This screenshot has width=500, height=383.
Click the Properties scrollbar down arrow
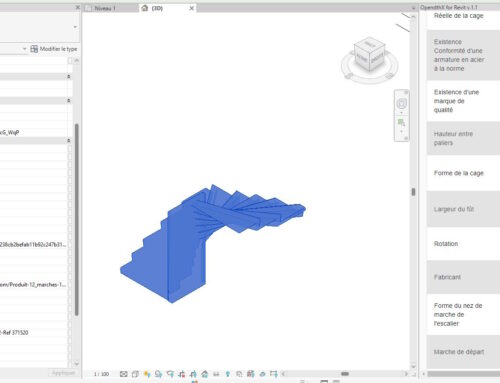tap(77, 363)
